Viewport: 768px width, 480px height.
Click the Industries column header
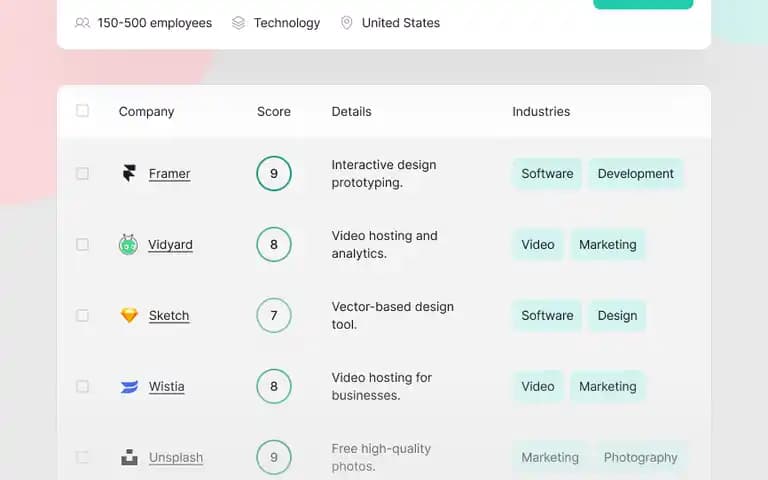(541, 112)
